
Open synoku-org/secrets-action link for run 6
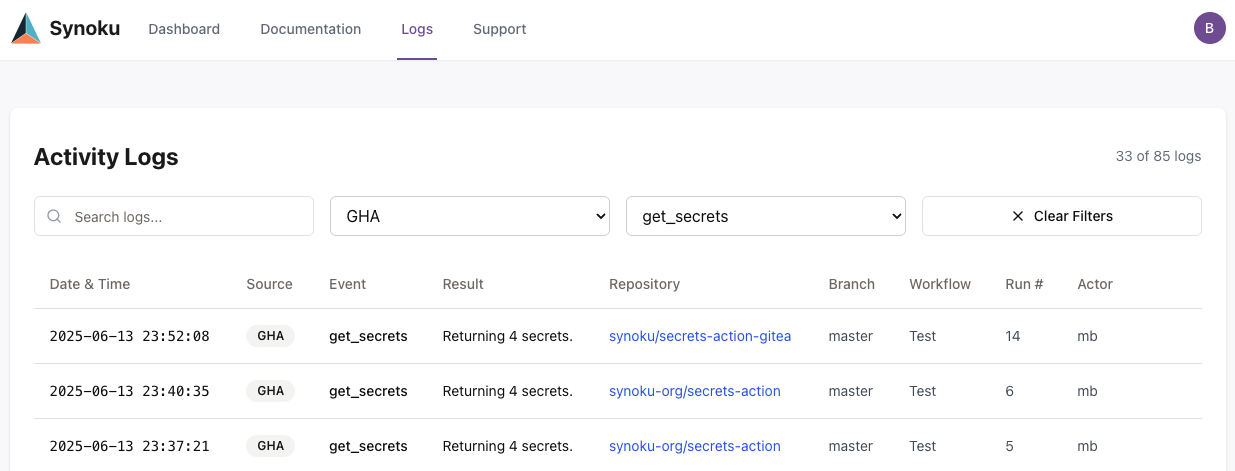[x=694, y=391]
